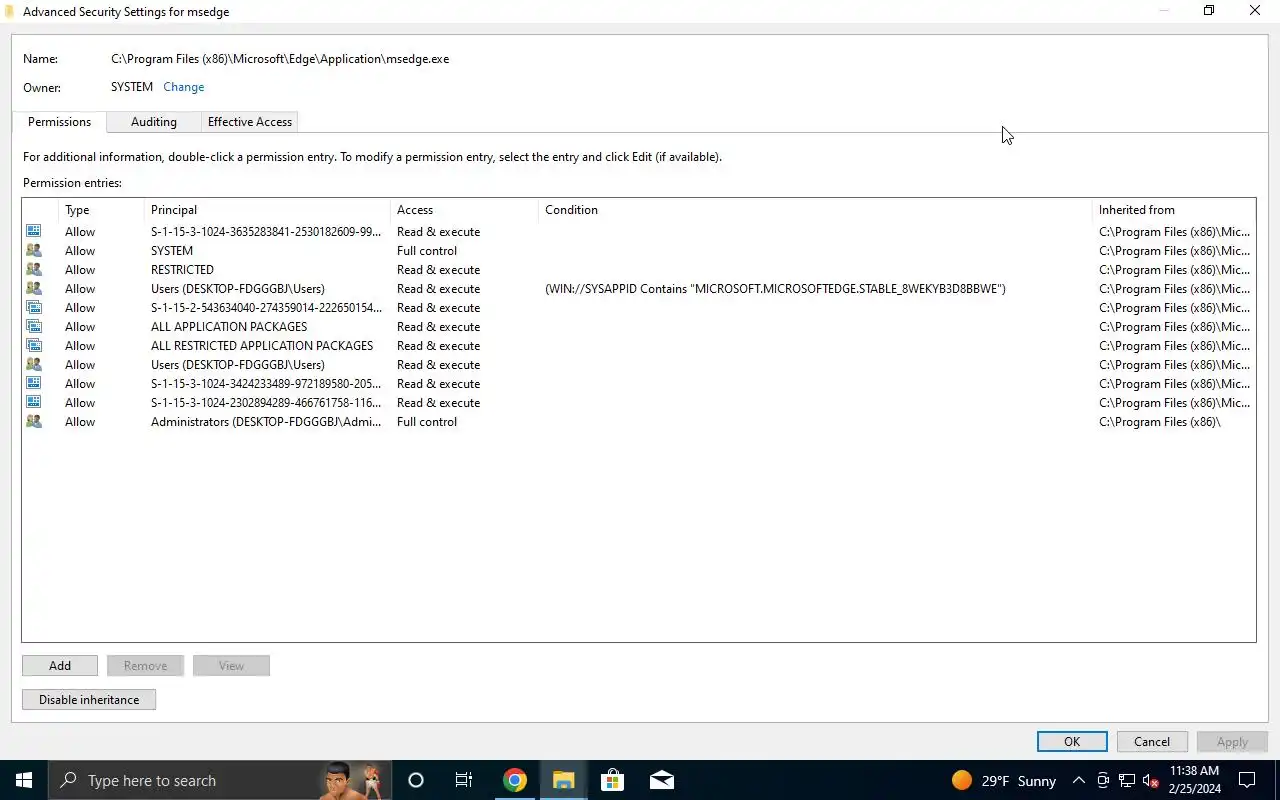Click inherited path C:\Program Files (x86)\ for Administrators
The image size is (1280, 800).
(x=1160, y=422)
